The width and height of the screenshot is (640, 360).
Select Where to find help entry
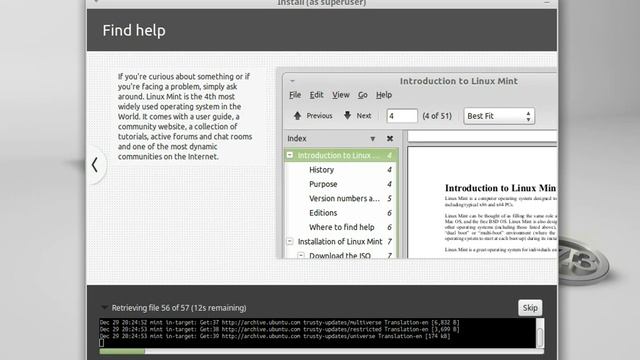tap(341, 227)
